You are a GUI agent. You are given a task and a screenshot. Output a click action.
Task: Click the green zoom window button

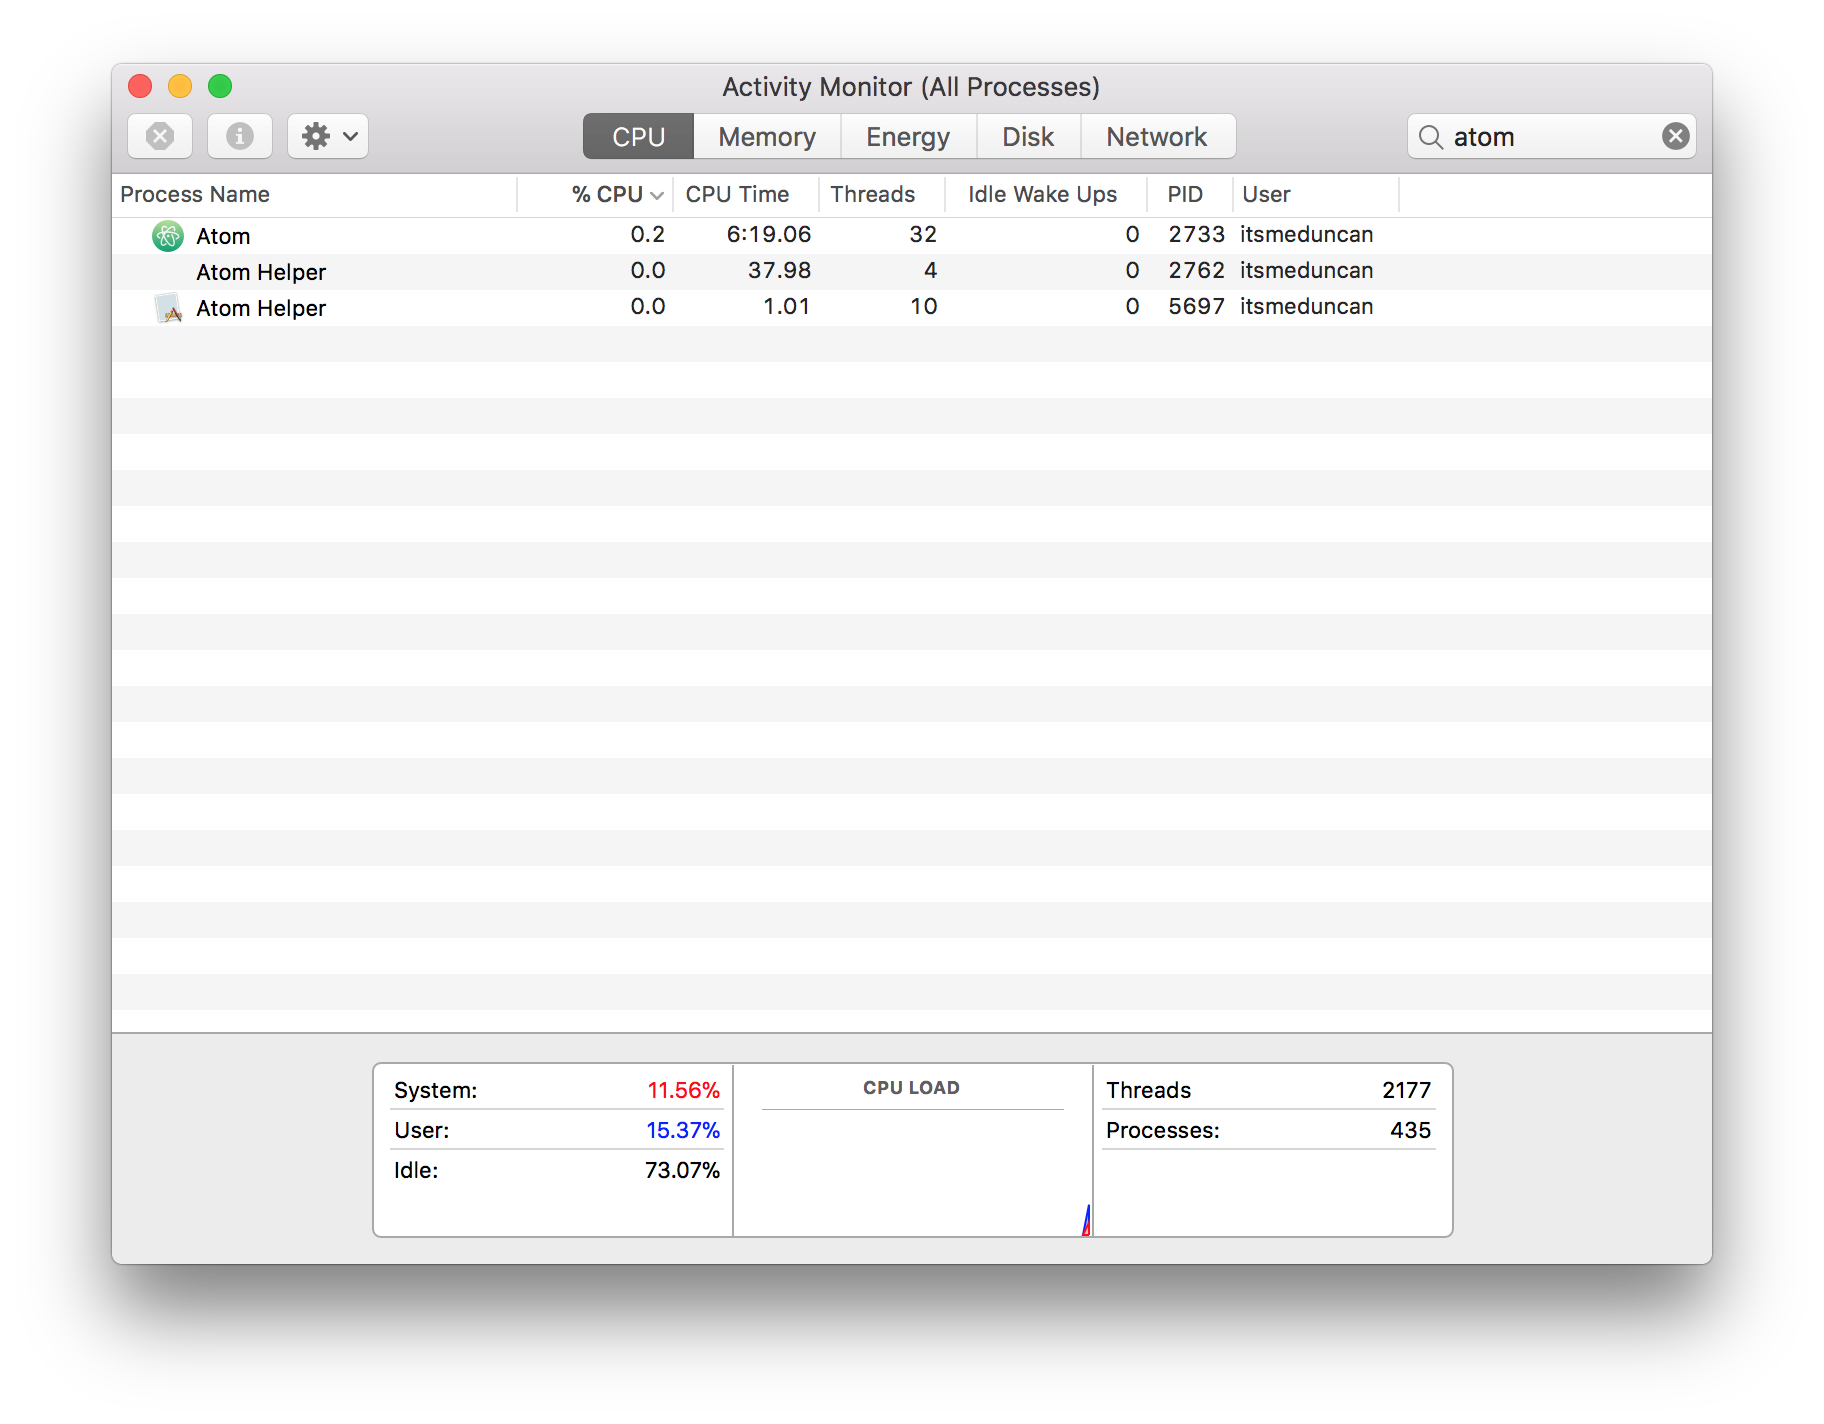220,86
